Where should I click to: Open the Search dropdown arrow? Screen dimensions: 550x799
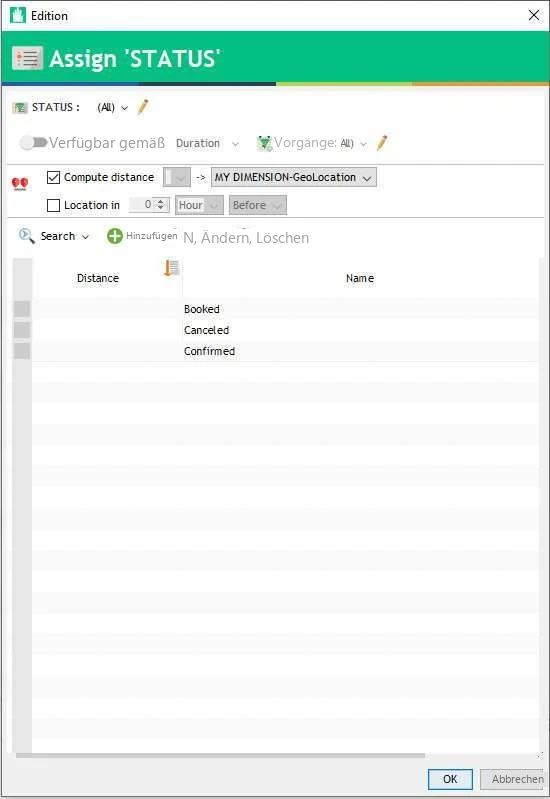[86, 237]
